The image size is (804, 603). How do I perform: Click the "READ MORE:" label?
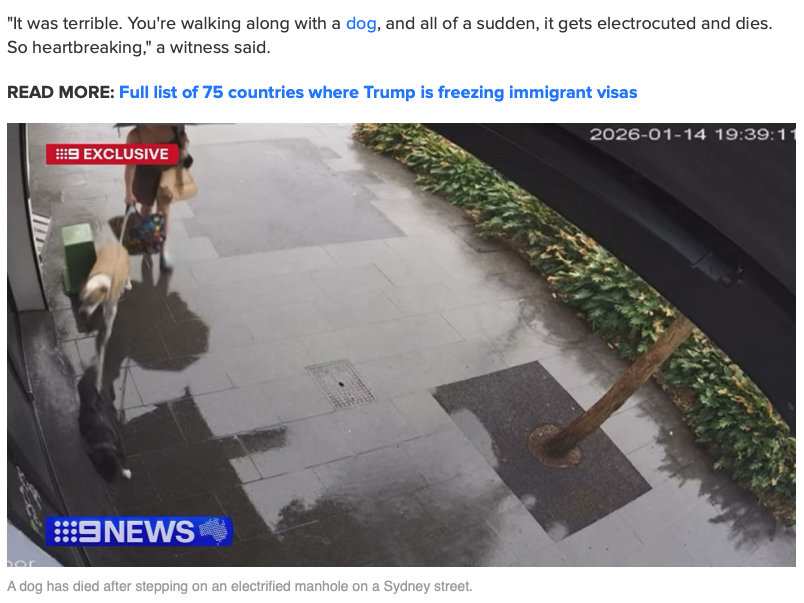[x=61, y=92]
